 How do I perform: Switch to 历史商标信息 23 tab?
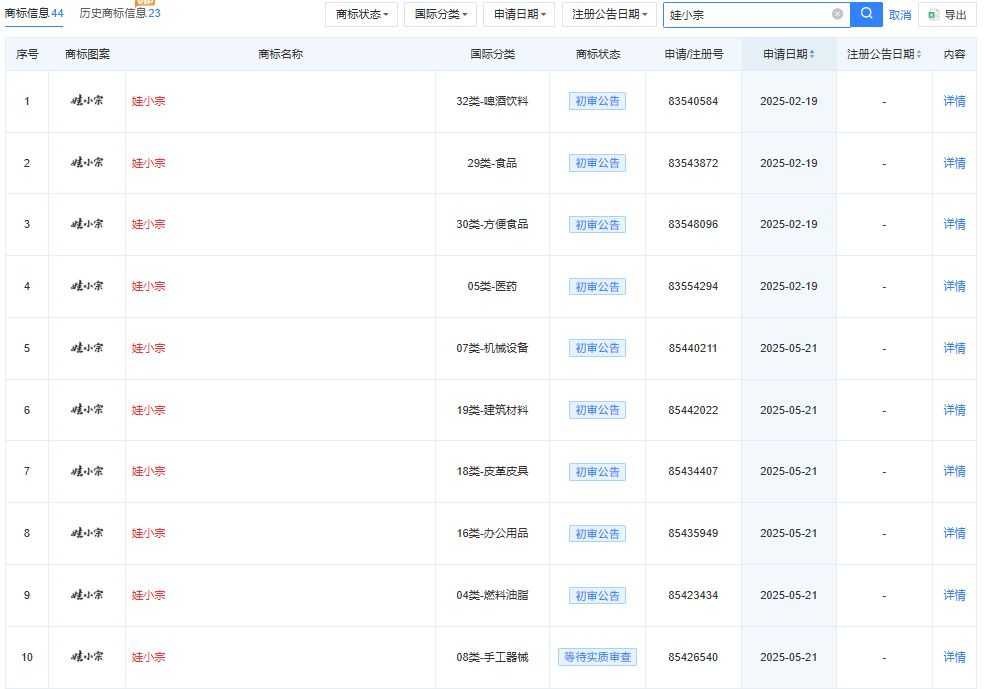[119, 13]
